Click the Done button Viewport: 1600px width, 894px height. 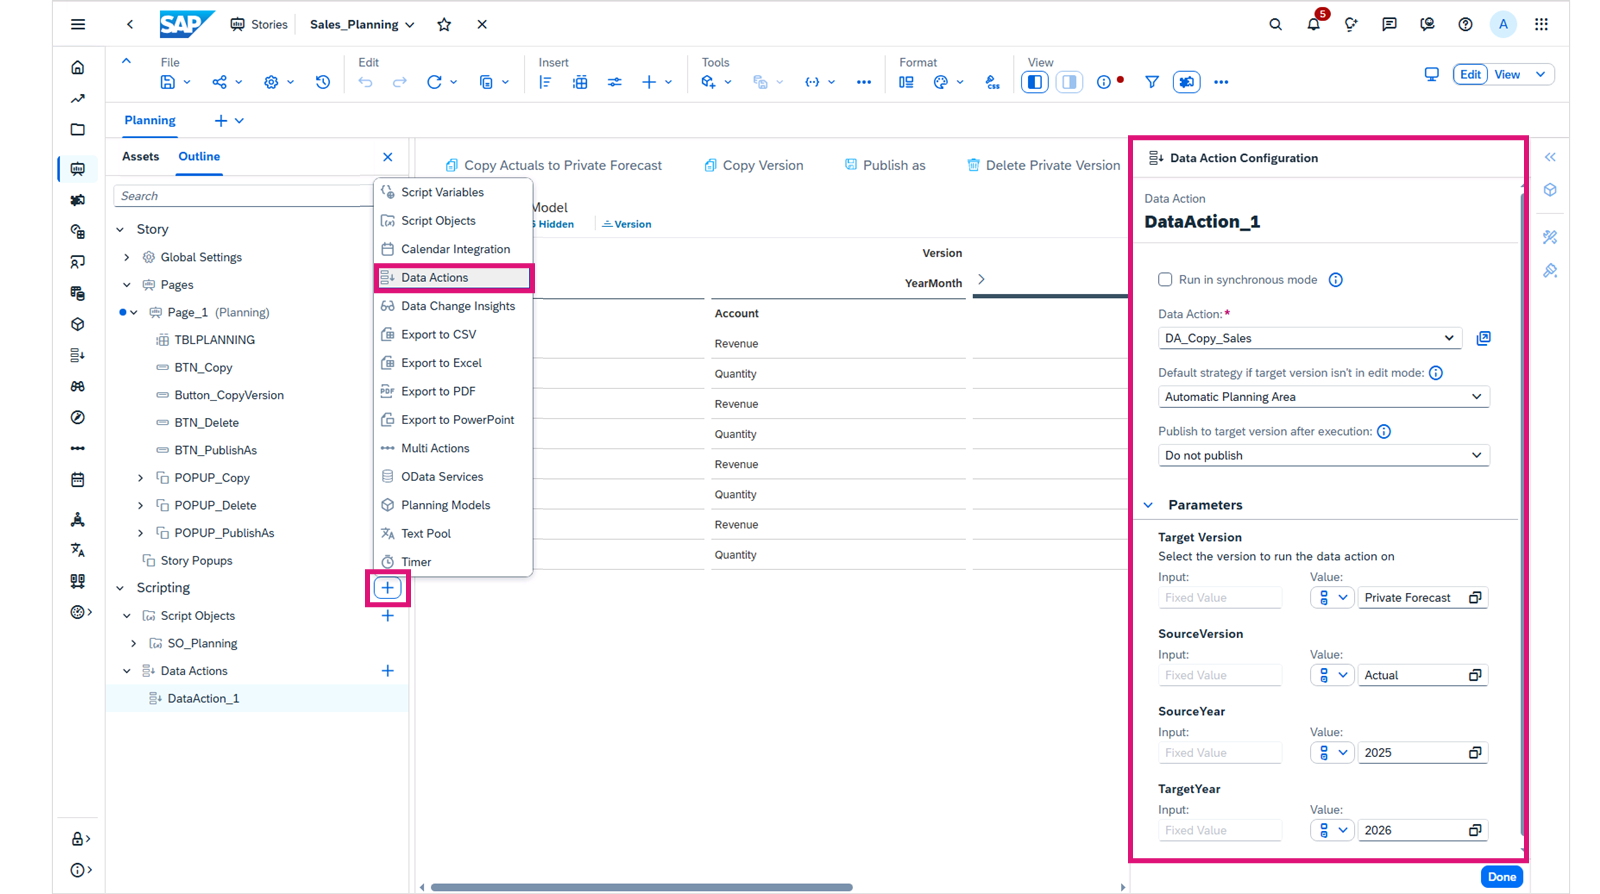(1502, 877)
